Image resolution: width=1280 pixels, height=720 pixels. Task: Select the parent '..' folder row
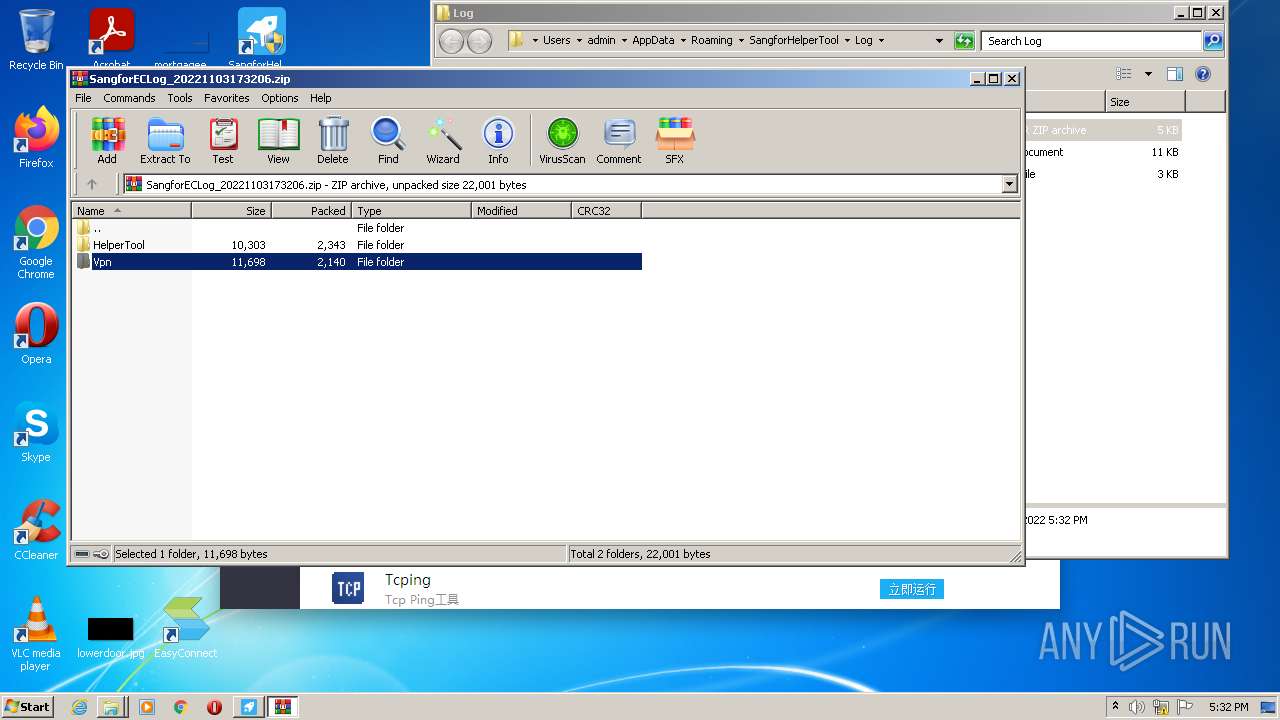click(x=357, y=228)
